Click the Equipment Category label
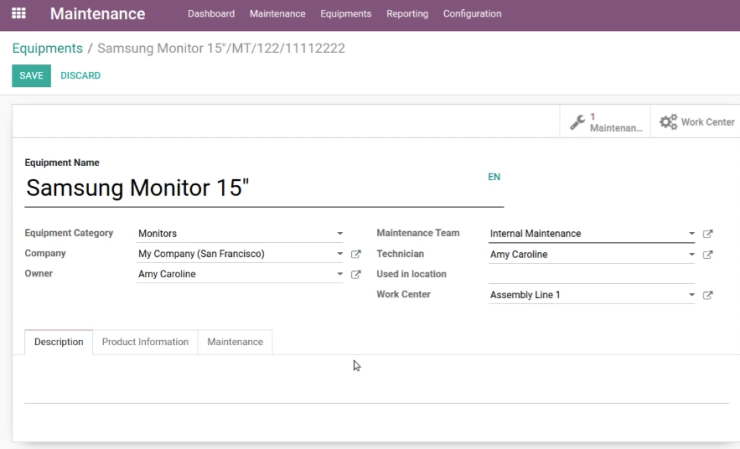The height and width of the screenshot is (449, 740). (69, 233)
